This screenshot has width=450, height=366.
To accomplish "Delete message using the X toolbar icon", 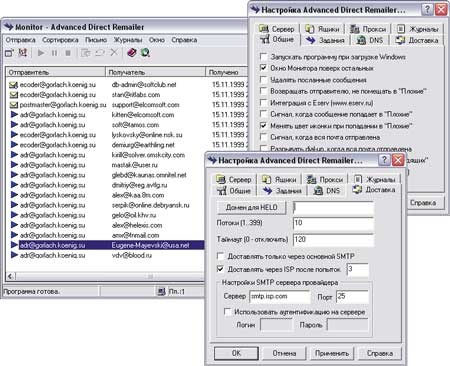I will (114, 52).
